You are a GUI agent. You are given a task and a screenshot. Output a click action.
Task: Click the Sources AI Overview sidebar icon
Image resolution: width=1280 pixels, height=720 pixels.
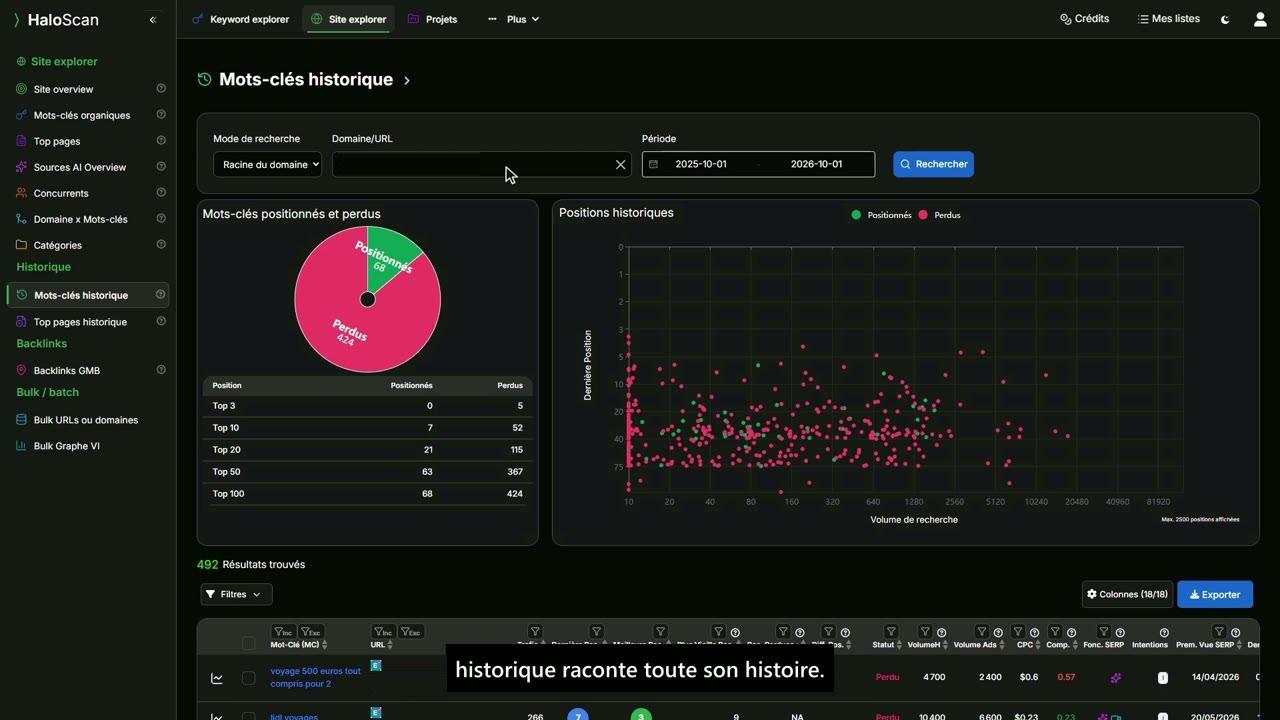21,167
